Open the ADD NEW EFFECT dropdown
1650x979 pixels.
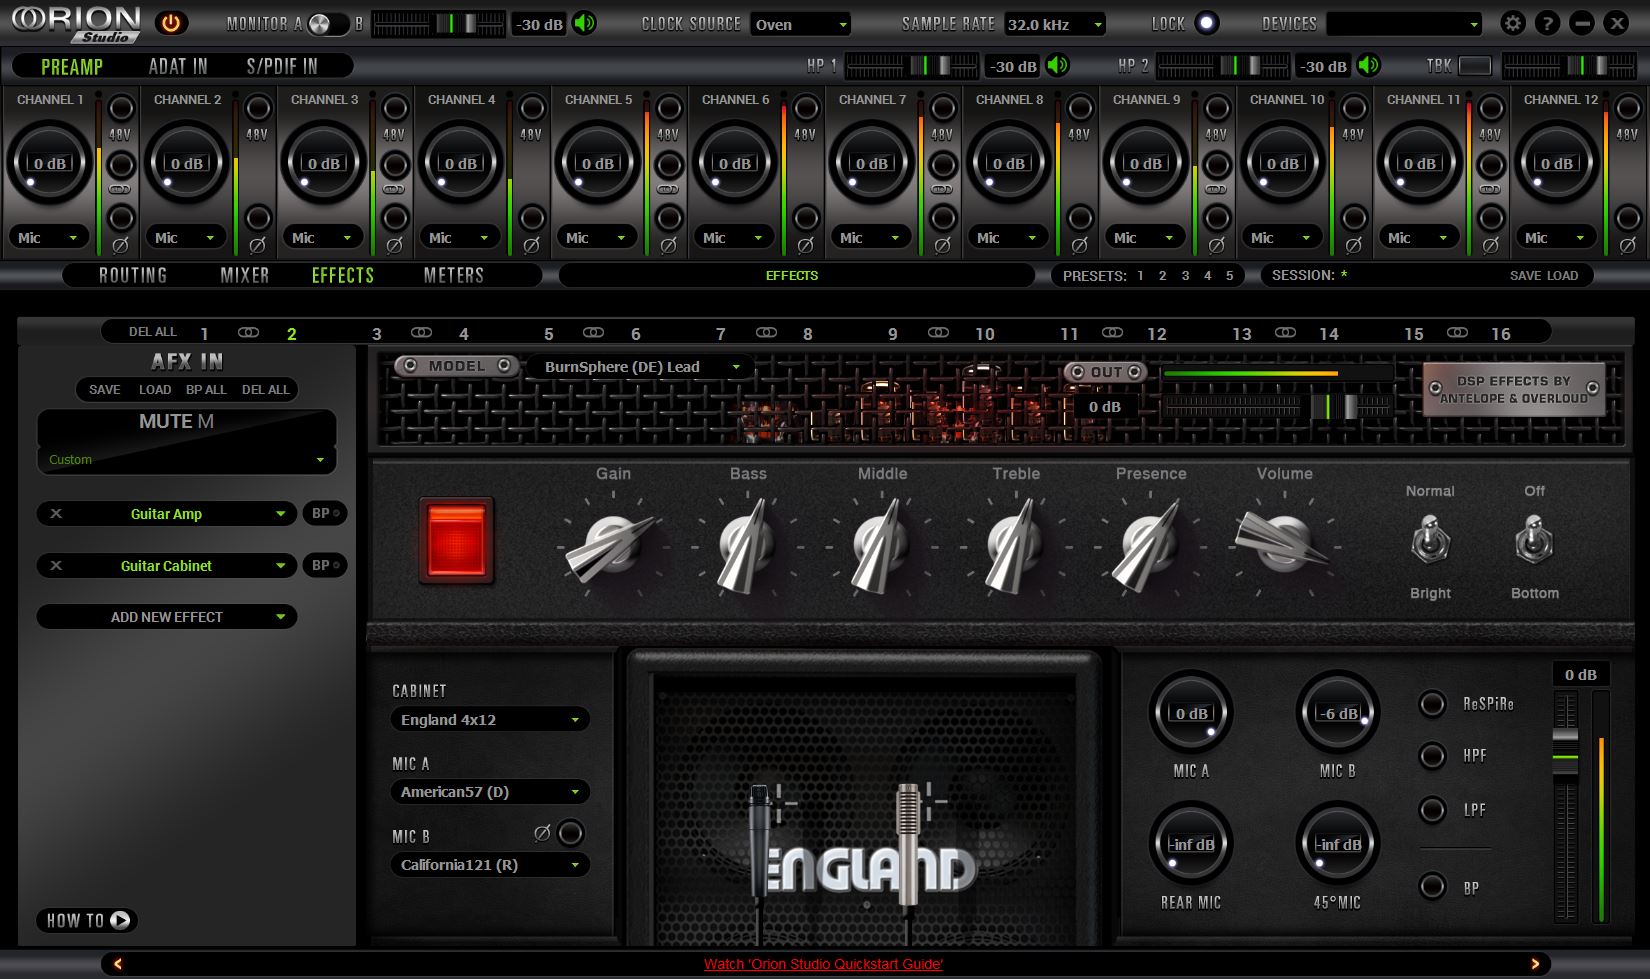(x=167, y=617)
